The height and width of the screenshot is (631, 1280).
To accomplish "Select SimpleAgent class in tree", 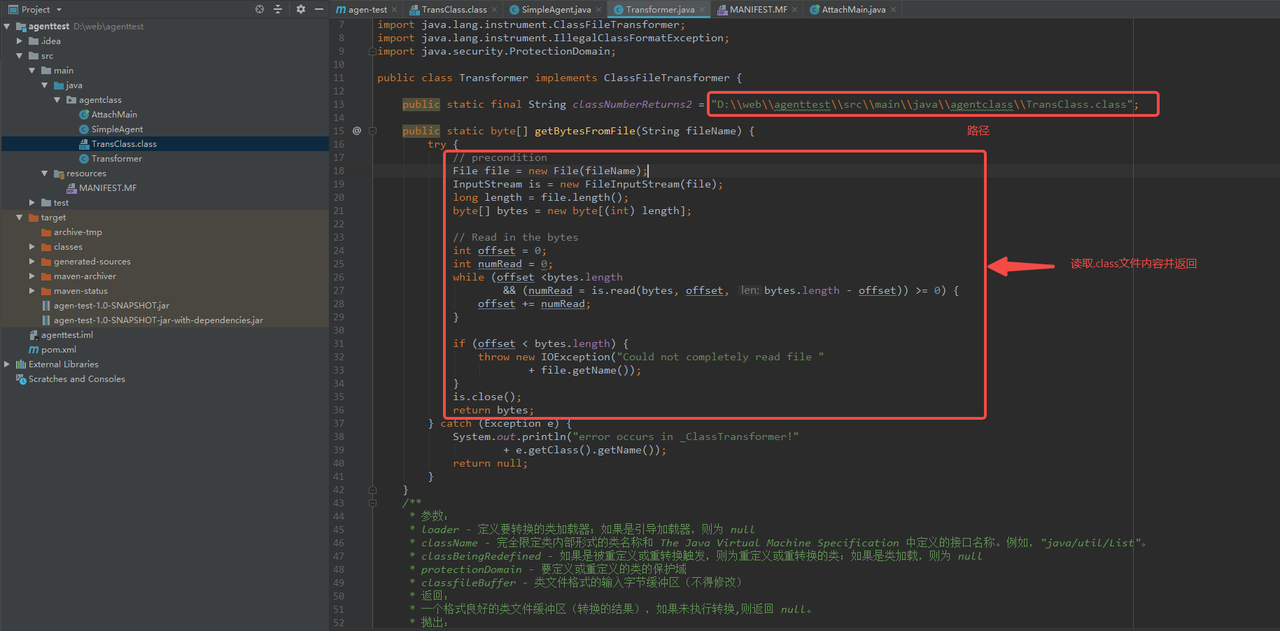I will point(117,129).
